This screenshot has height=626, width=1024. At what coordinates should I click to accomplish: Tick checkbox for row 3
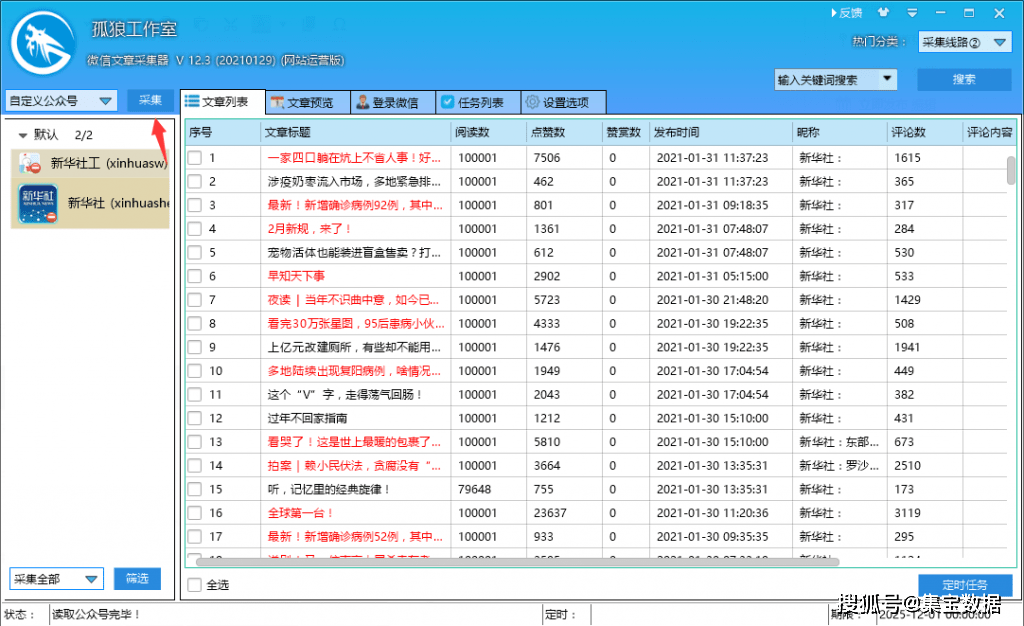(x=195, y=205)
